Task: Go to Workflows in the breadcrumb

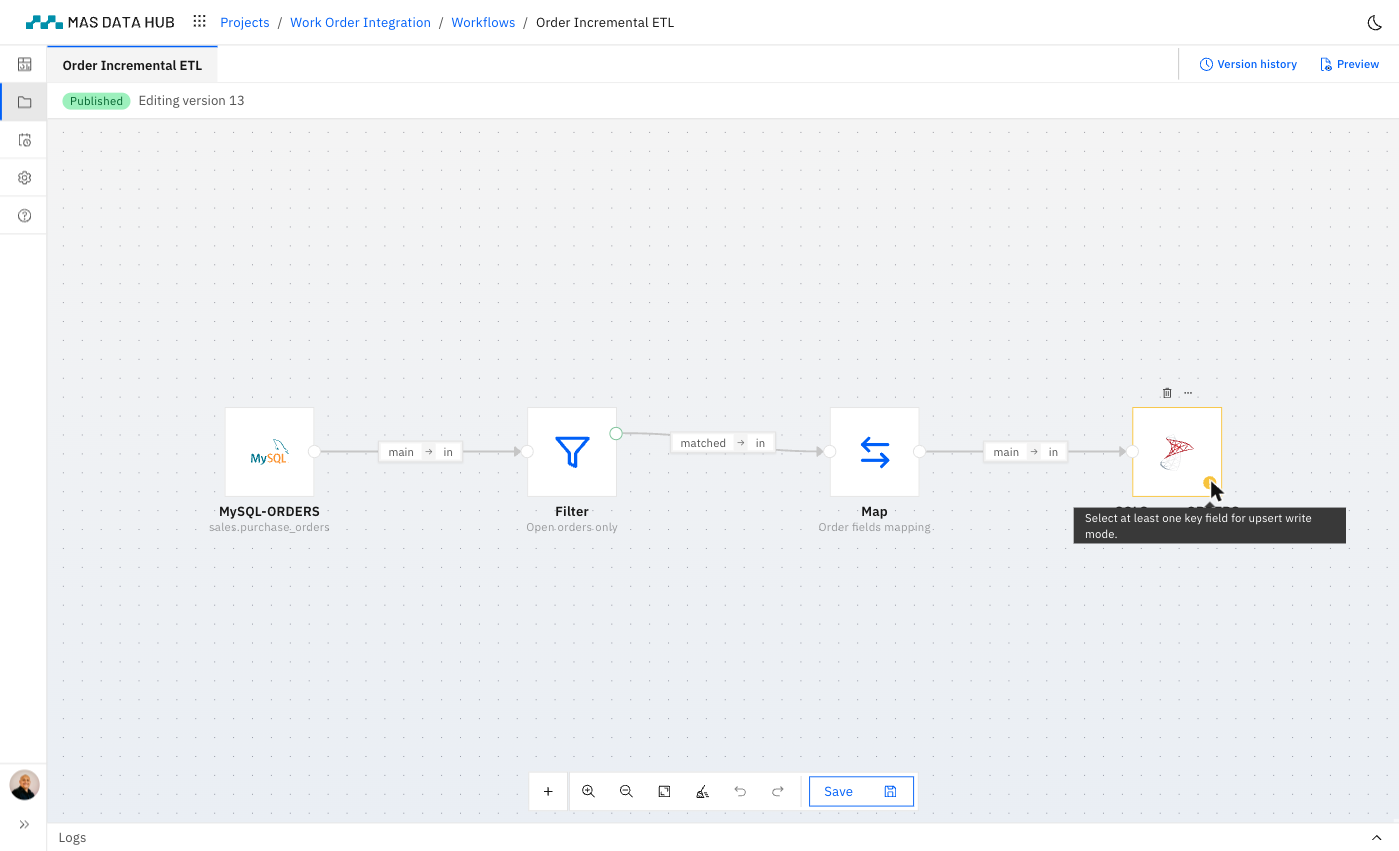Action: click(483, 22)
